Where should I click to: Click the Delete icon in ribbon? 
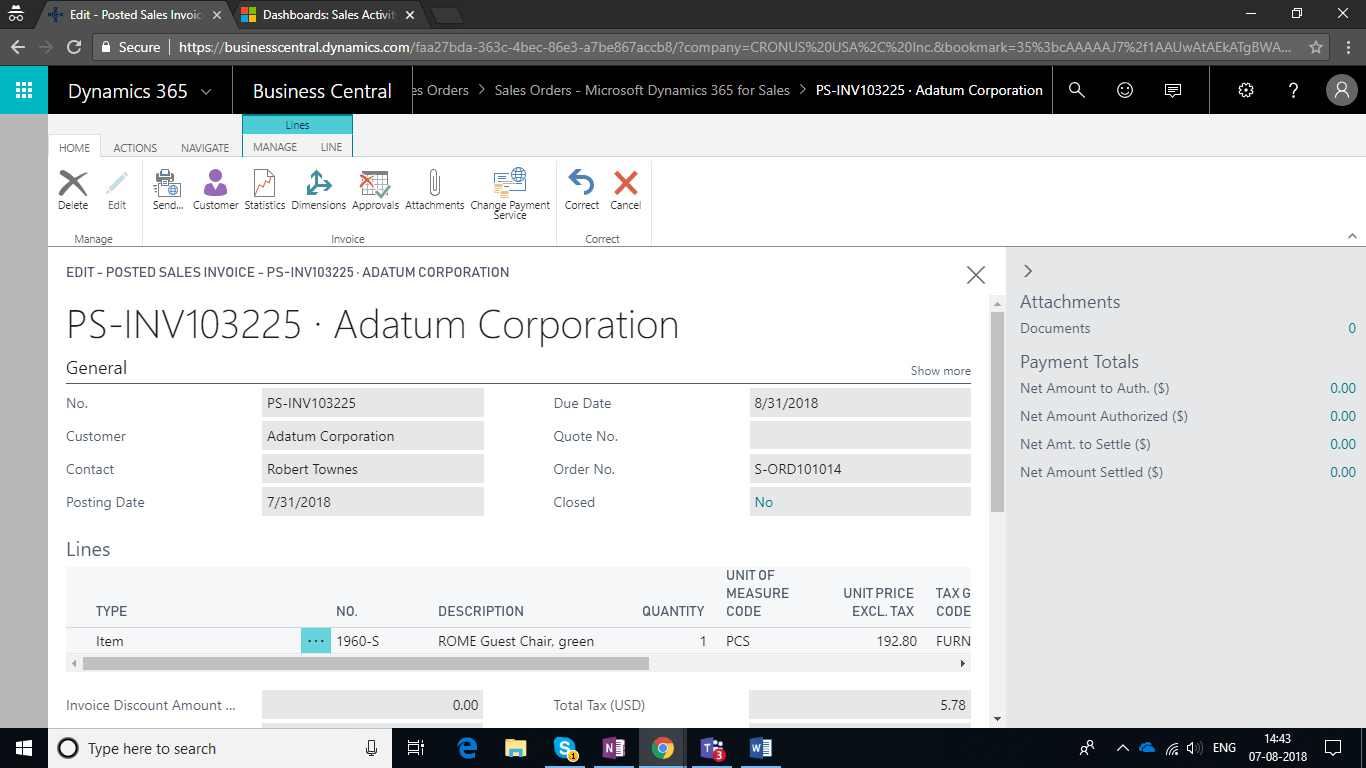(x=73, y=188)
